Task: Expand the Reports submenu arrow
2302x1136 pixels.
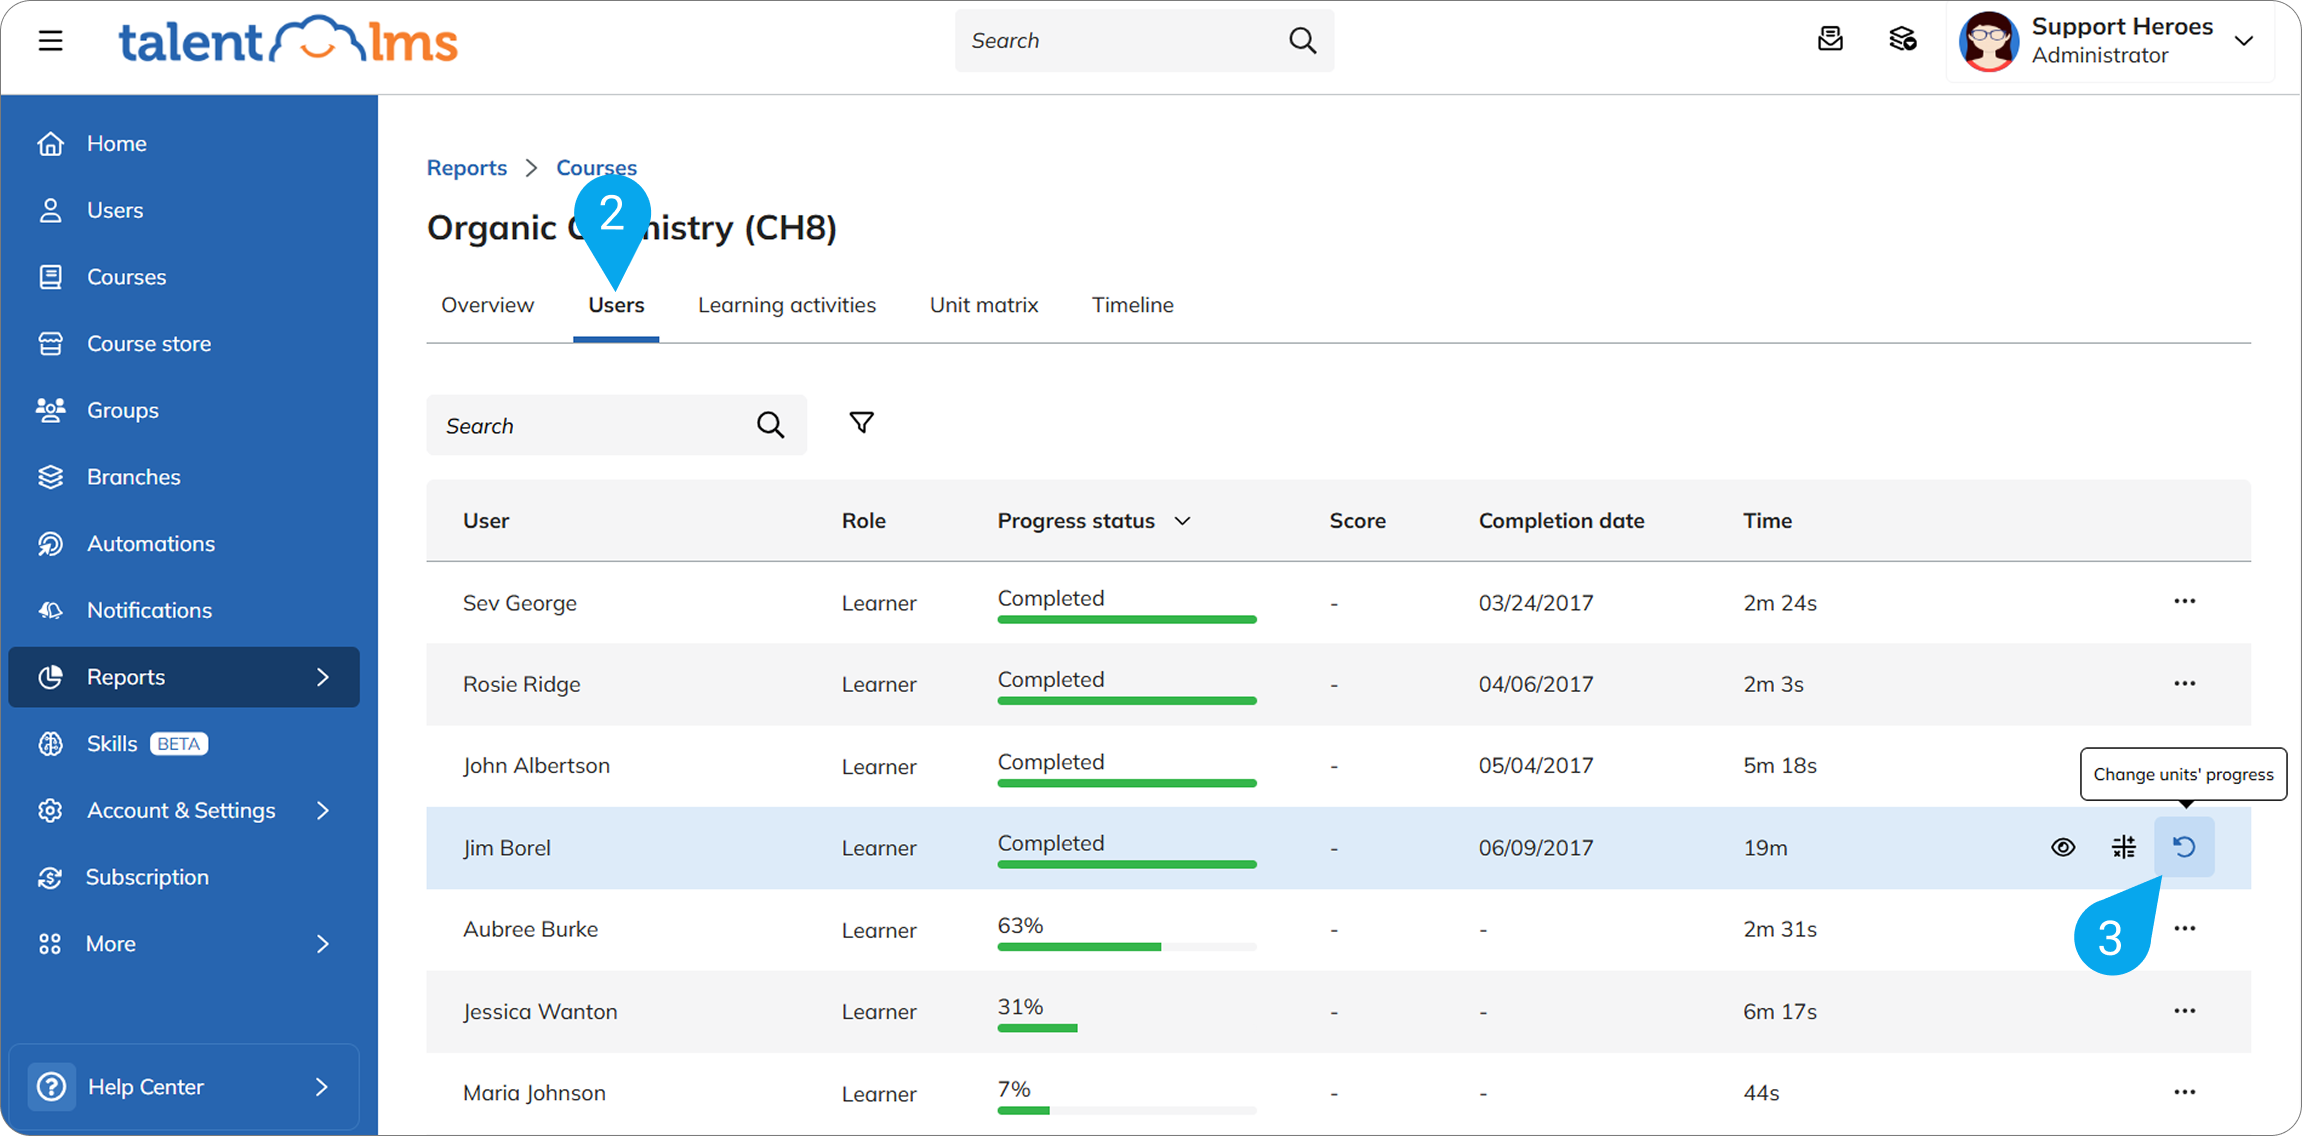Action: pos(322,677)
